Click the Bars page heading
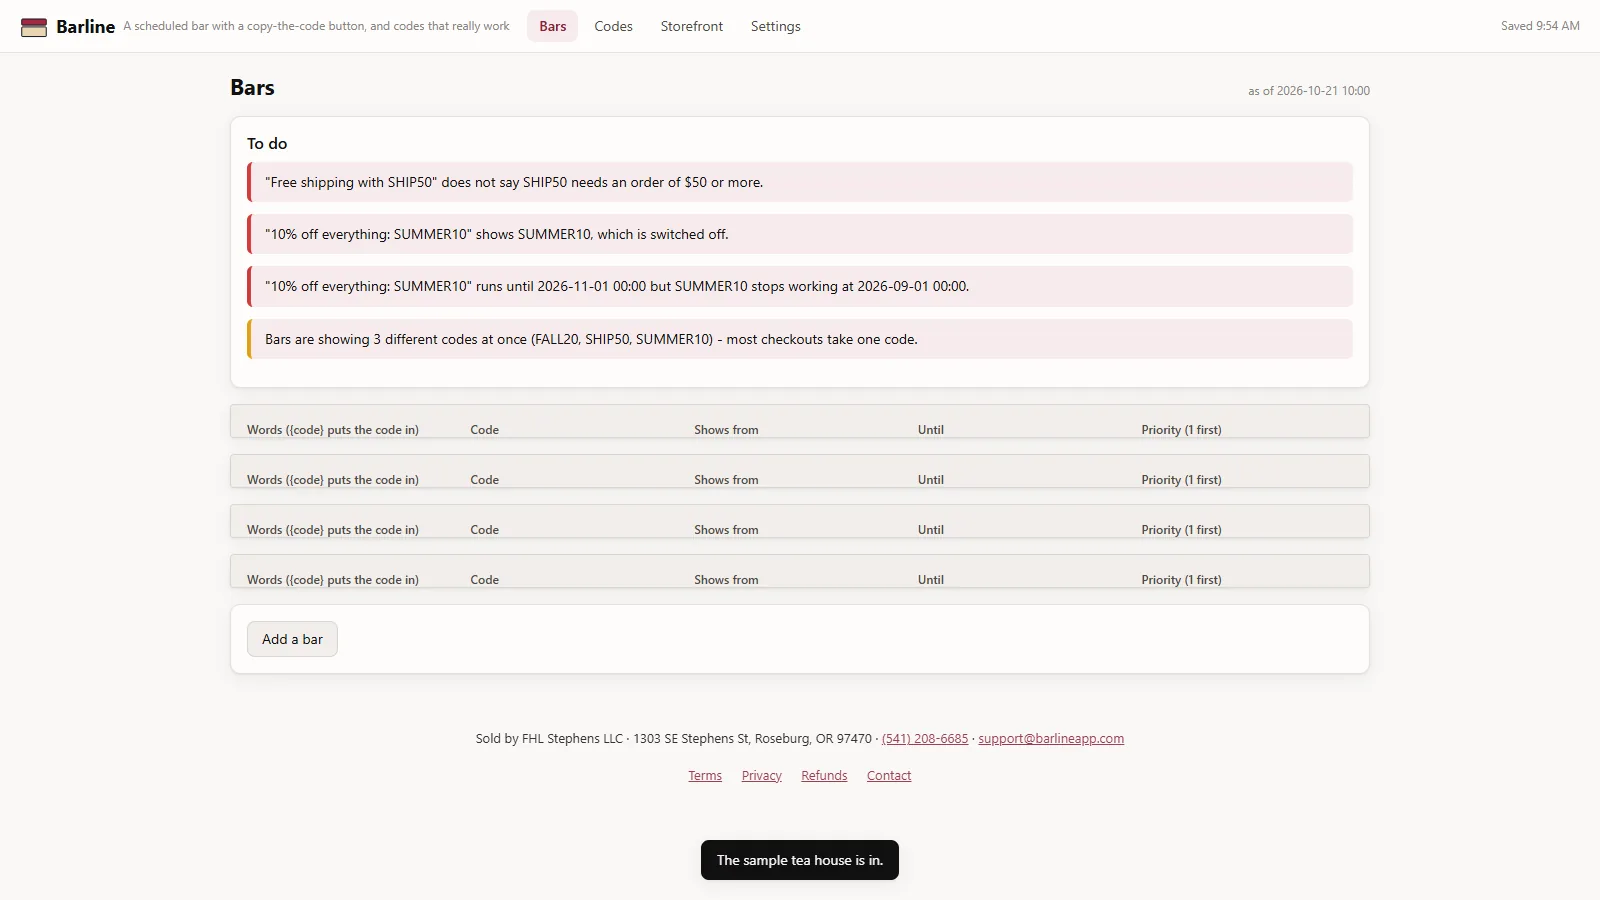This screenshot has height=900, width=1600. pyautogui.click(x=252, y=88)
